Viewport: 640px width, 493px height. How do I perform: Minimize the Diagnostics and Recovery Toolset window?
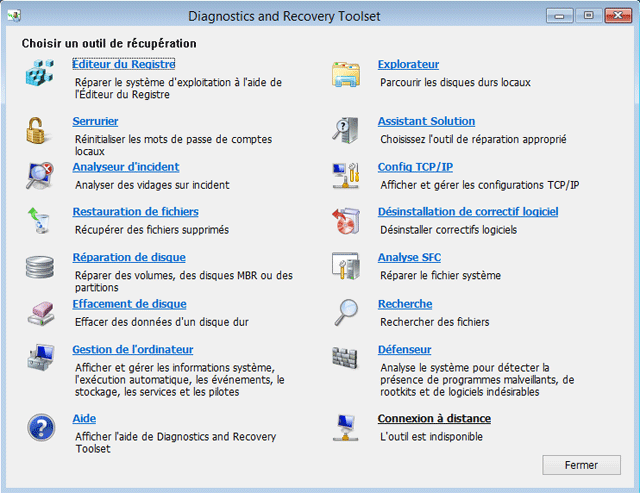(559, 16)
